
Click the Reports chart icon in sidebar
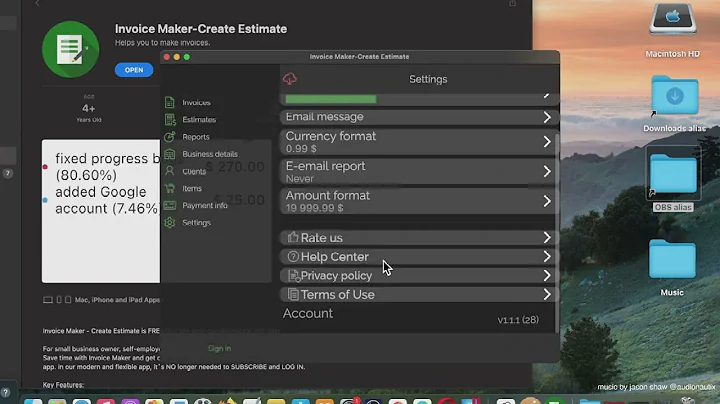(x=169, y=136)
